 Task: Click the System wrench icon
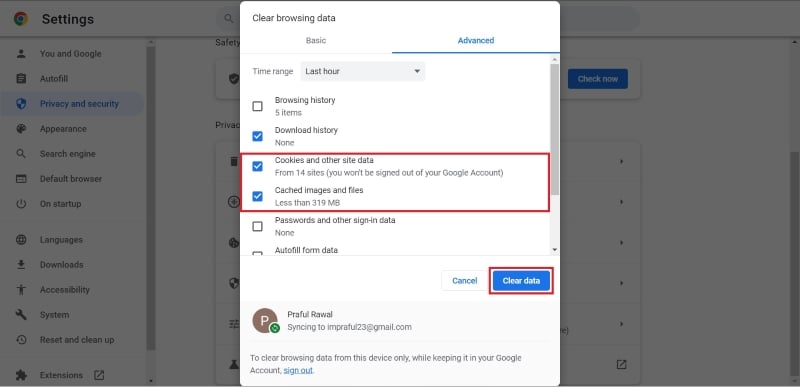(21, 315)
